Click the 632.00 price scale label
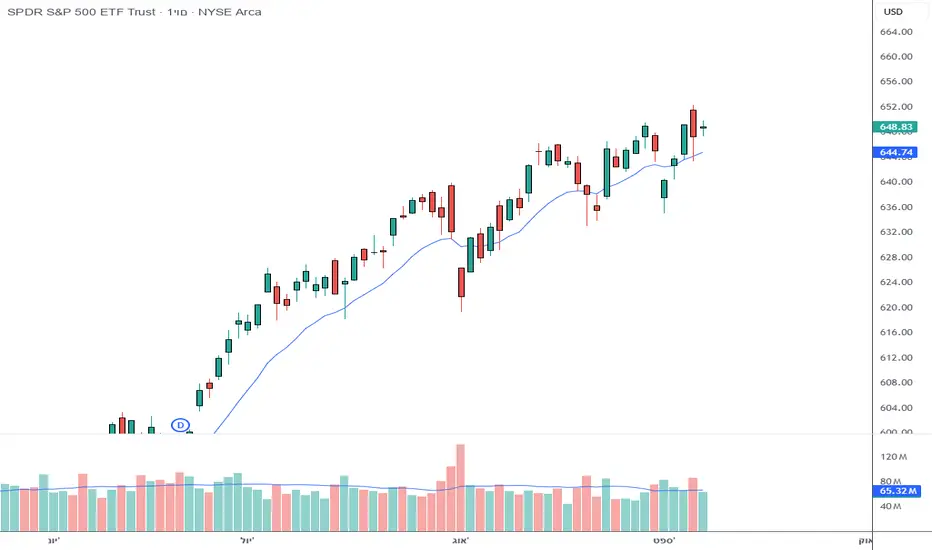 tap(897, 232)
